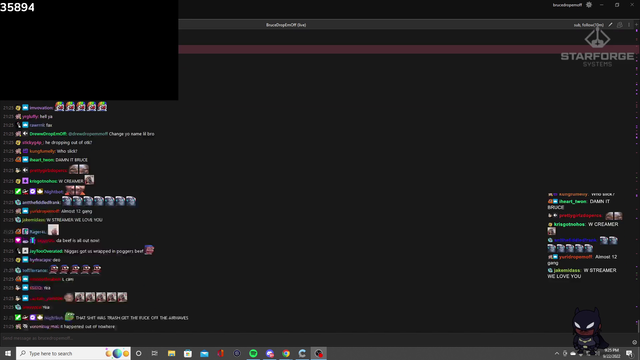Open Chatterino settings gear icon
This screenshot has height=360, width=640.
click(589, 5)
